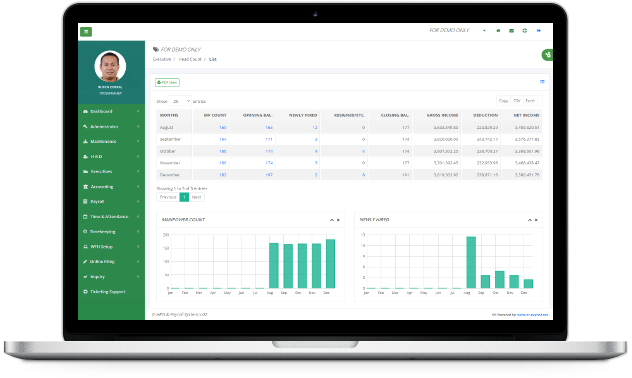Click the envelope messages icon in the top bar
Viewport: 632px width, 378px height.
coord(511,31)
